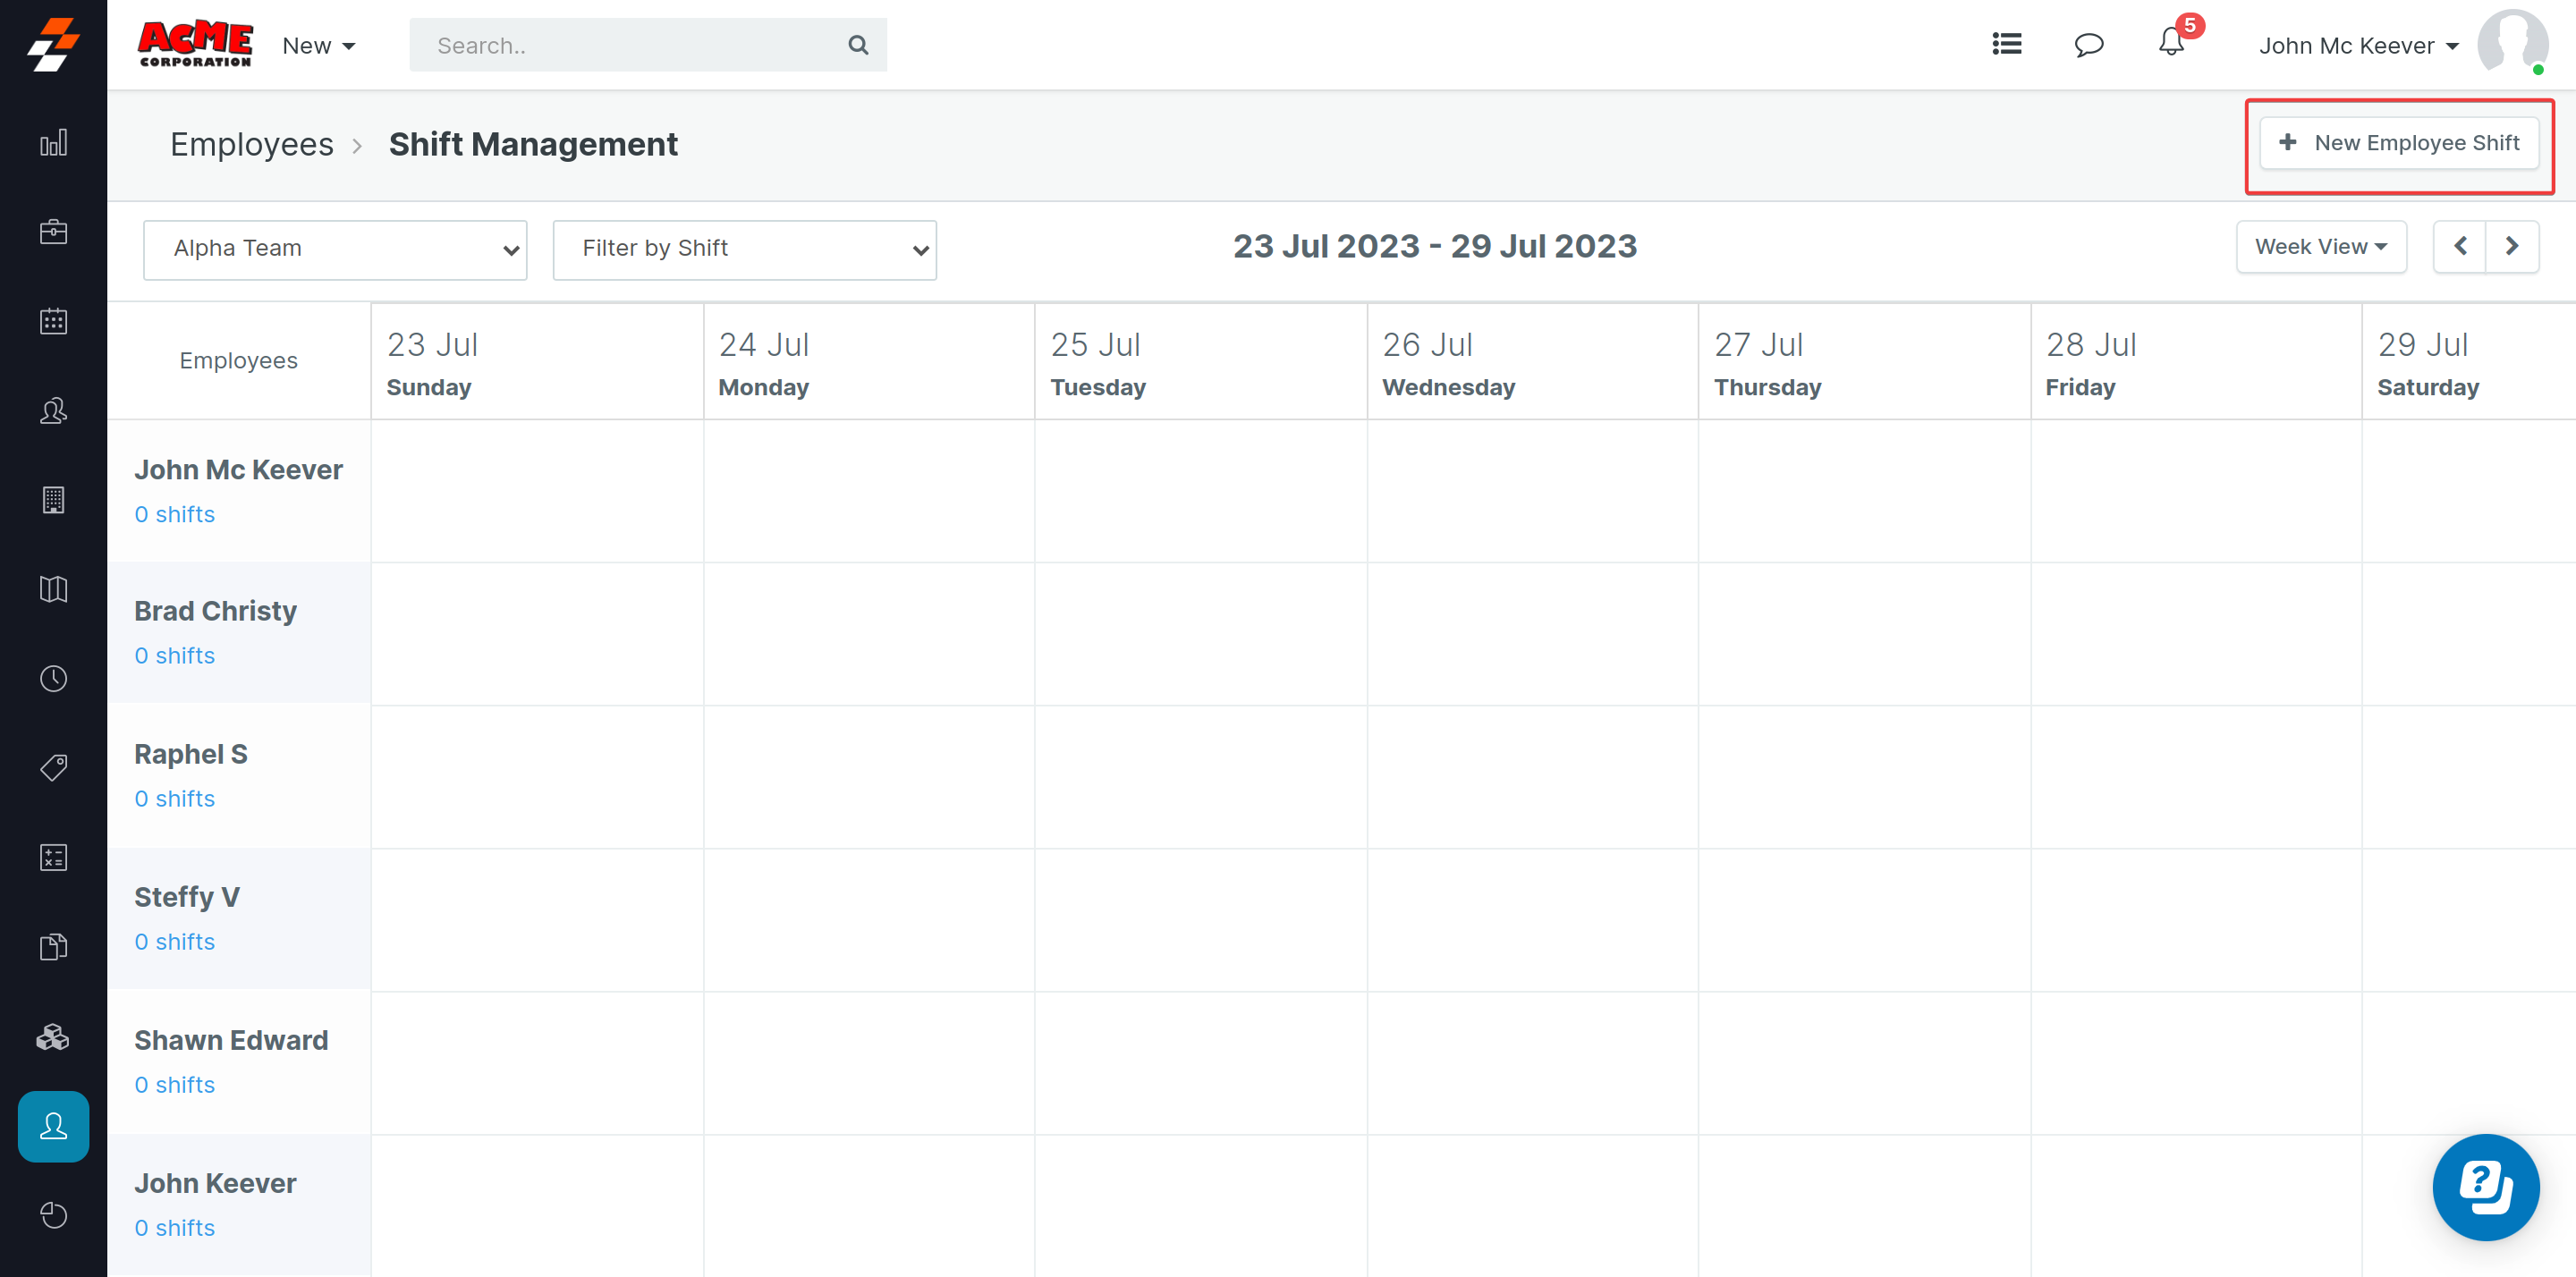Click the price tag sidebar icon

click(x=53, y=768)
